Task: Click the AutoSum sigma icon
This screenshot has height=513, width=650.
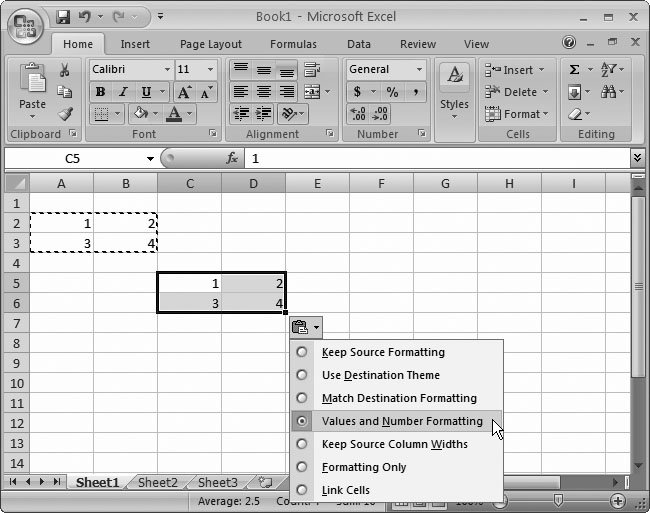Action: pos(575,70)
